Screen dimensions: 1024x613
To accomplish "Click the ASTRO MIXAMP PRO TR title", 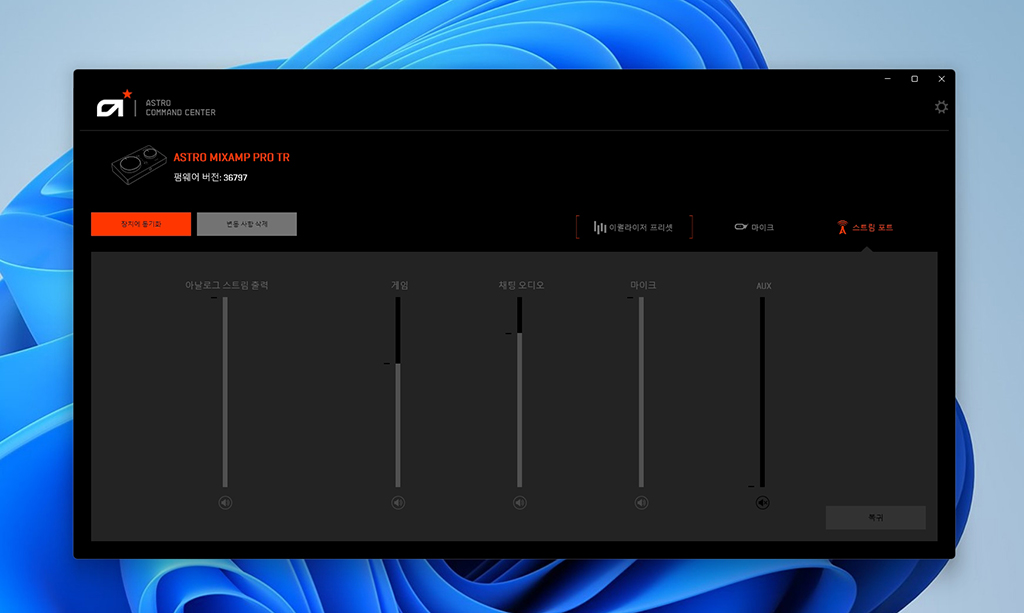I will (231, 157).
